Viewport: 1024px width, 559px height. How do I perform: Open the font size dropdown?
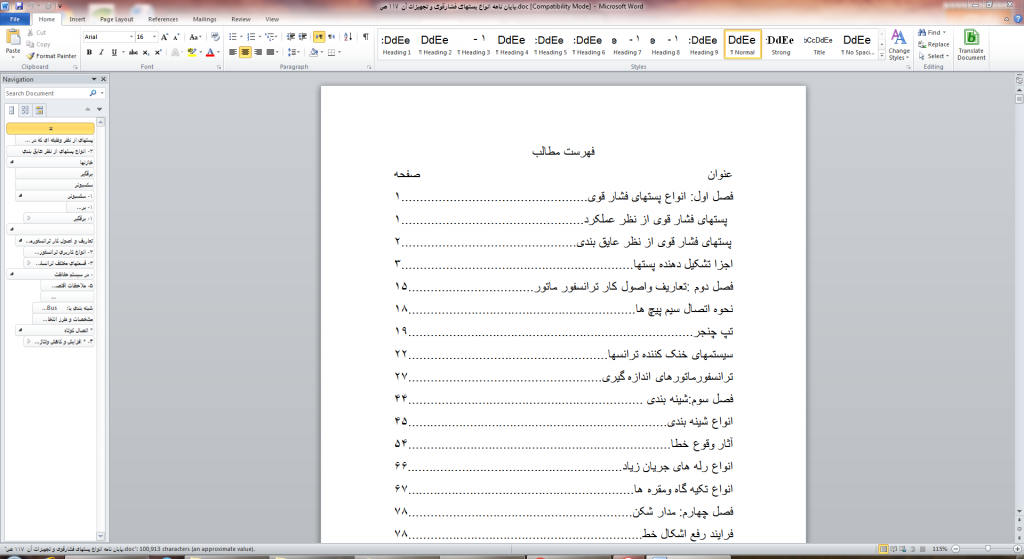point(147,37)
